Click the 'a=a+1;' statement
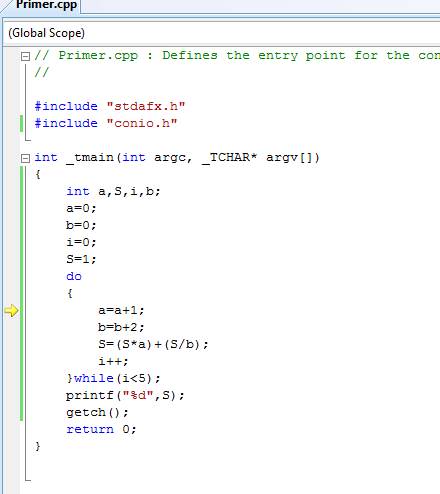Screen dimensions: 440x494 (x=121, y=311)
